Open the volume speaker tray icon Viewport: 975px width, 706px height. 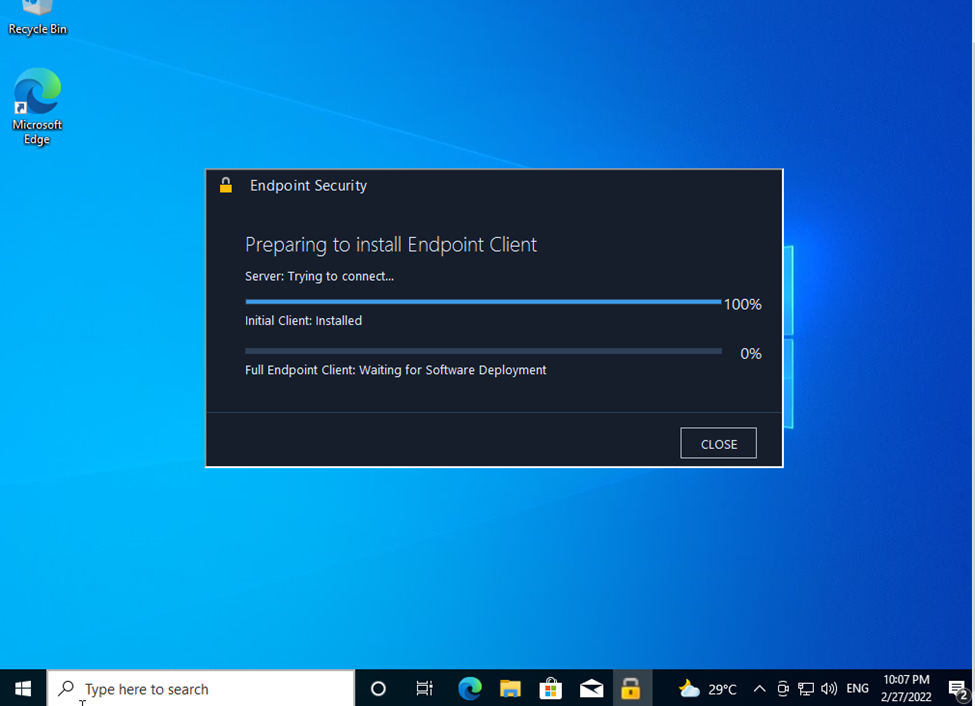(x=829, y=689)
